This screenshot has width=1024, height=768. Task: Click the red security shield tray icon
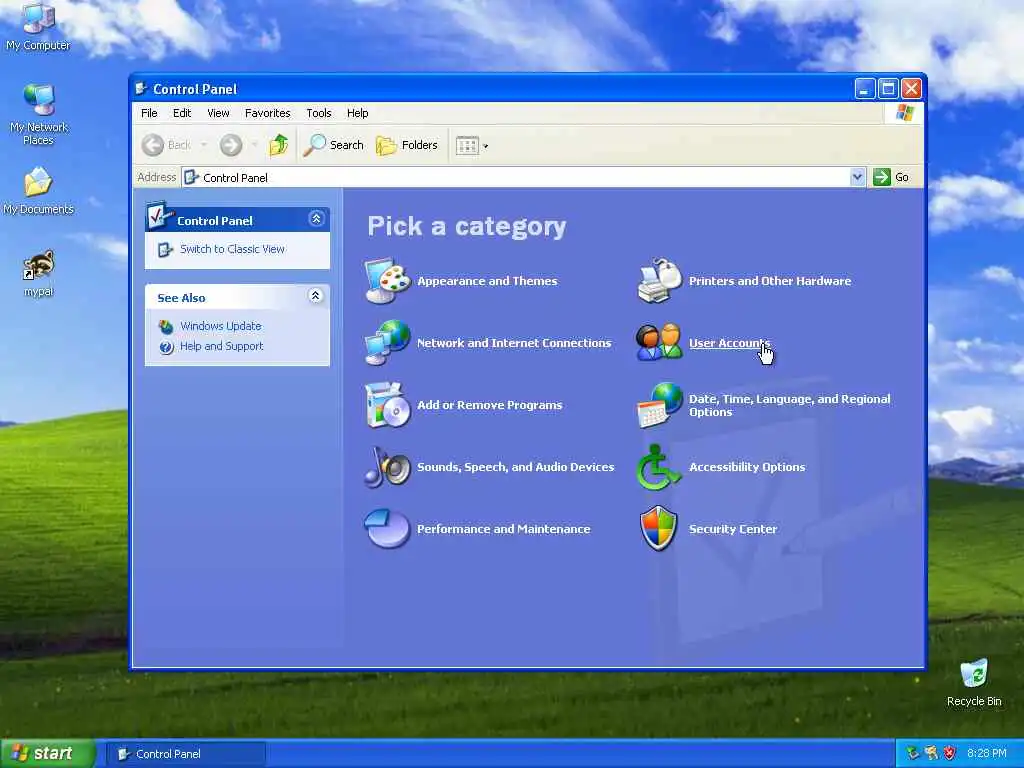[x=950, y=754]
